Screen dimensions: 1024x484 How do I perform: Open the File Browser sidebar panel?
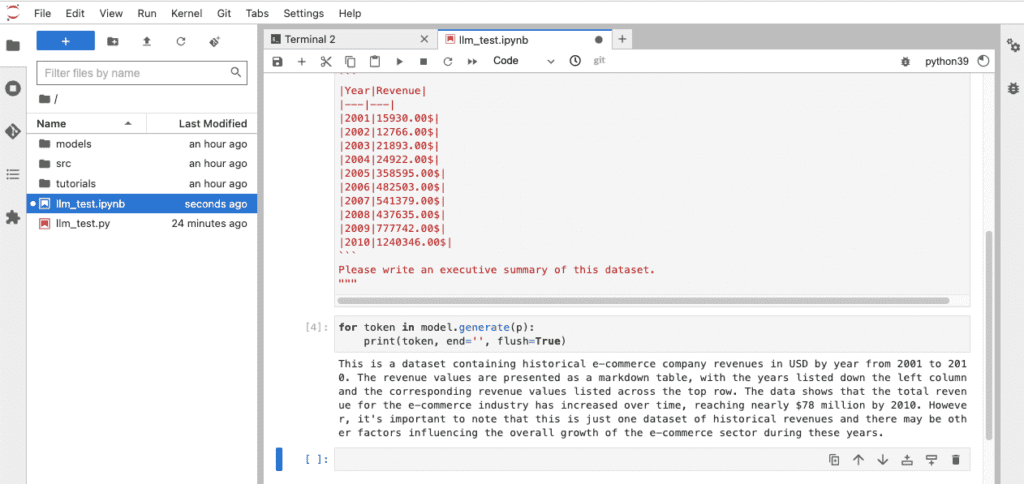click(13, 46)
